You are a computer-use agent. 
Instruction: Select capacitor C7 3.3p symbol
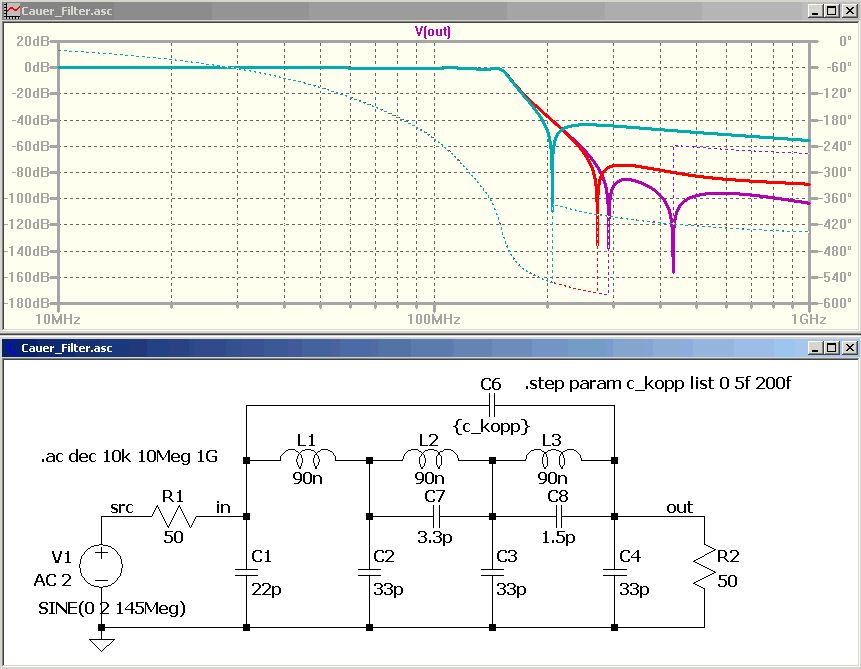[436, 516]
